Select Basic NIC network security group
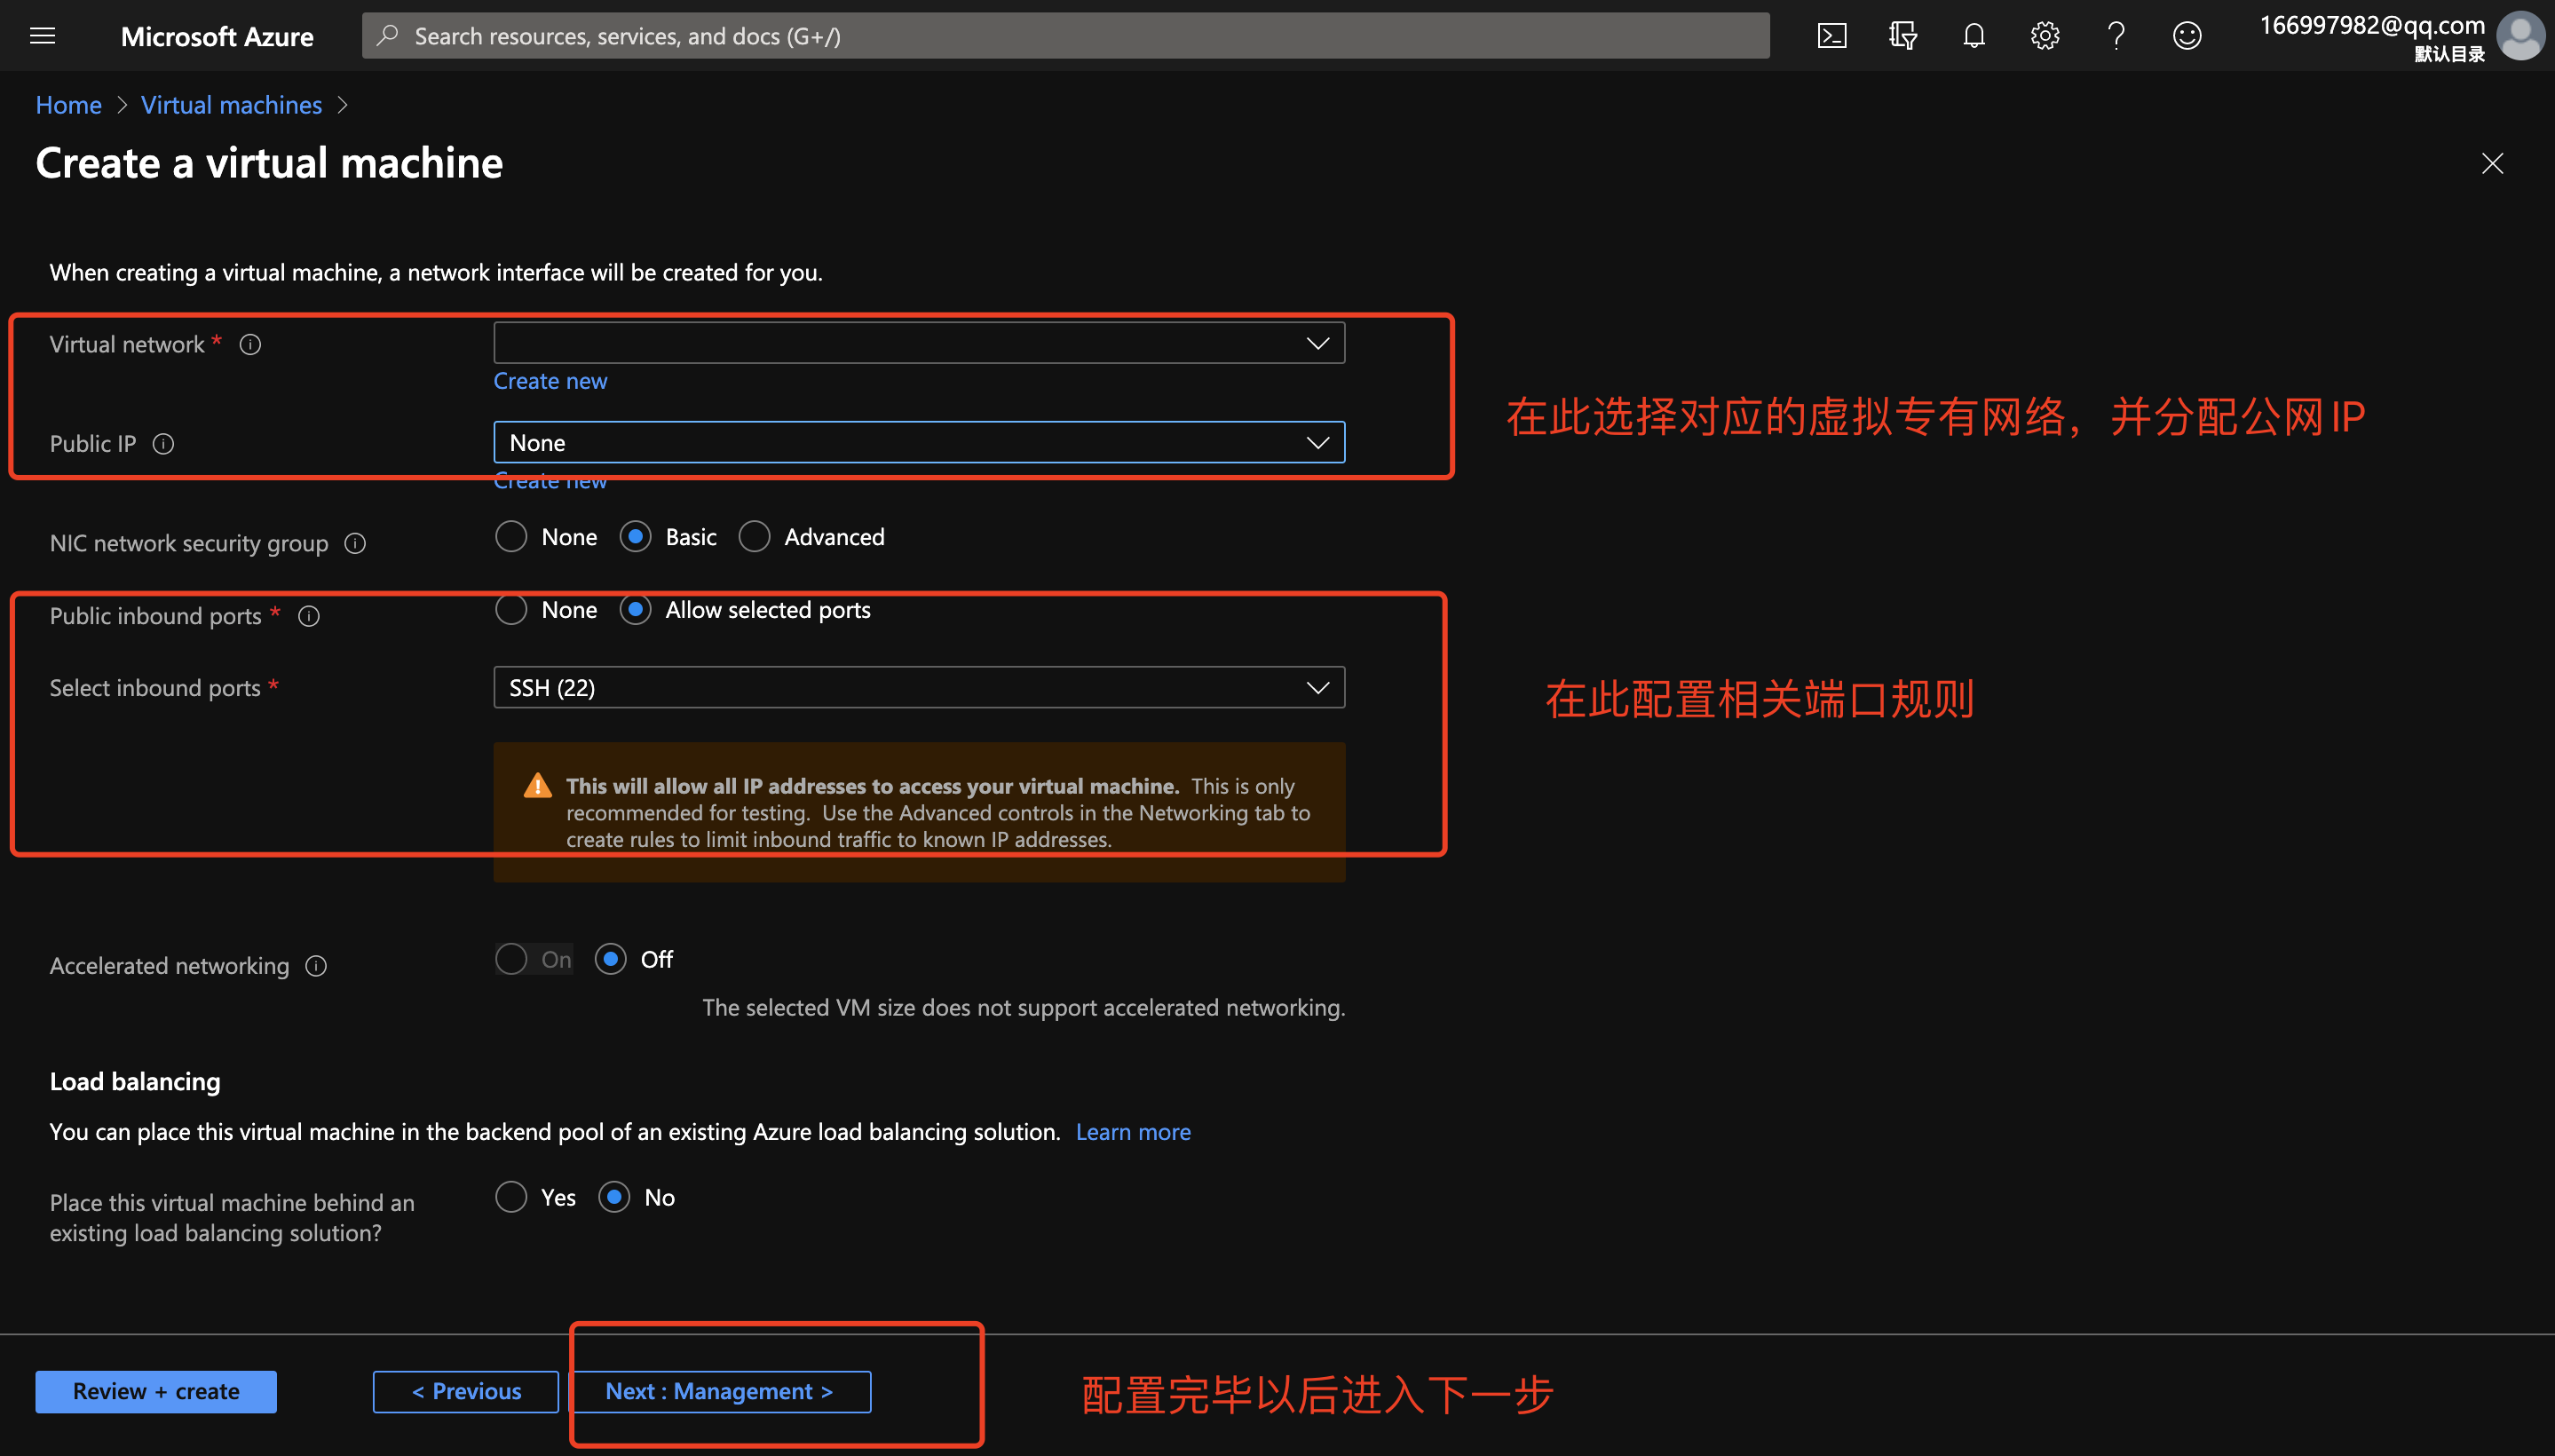 click(635, 537)
